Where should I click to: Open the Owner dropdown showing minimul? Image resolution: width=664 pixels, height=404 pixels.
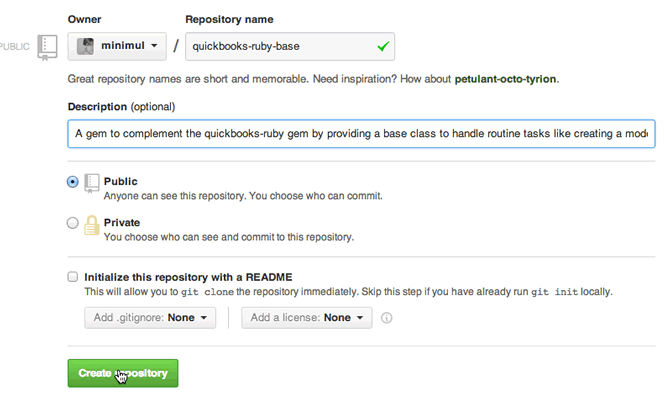(117, 46)
